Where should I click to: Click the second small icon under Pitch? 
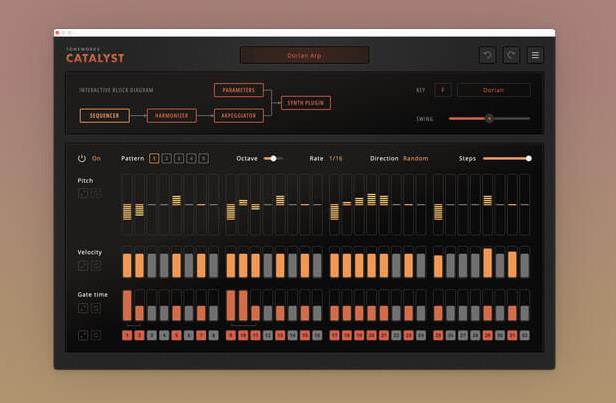97,193
